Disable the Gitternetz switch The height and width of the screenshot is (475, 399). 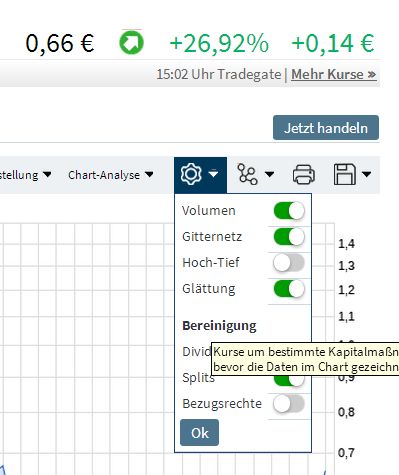coord(289,237)
